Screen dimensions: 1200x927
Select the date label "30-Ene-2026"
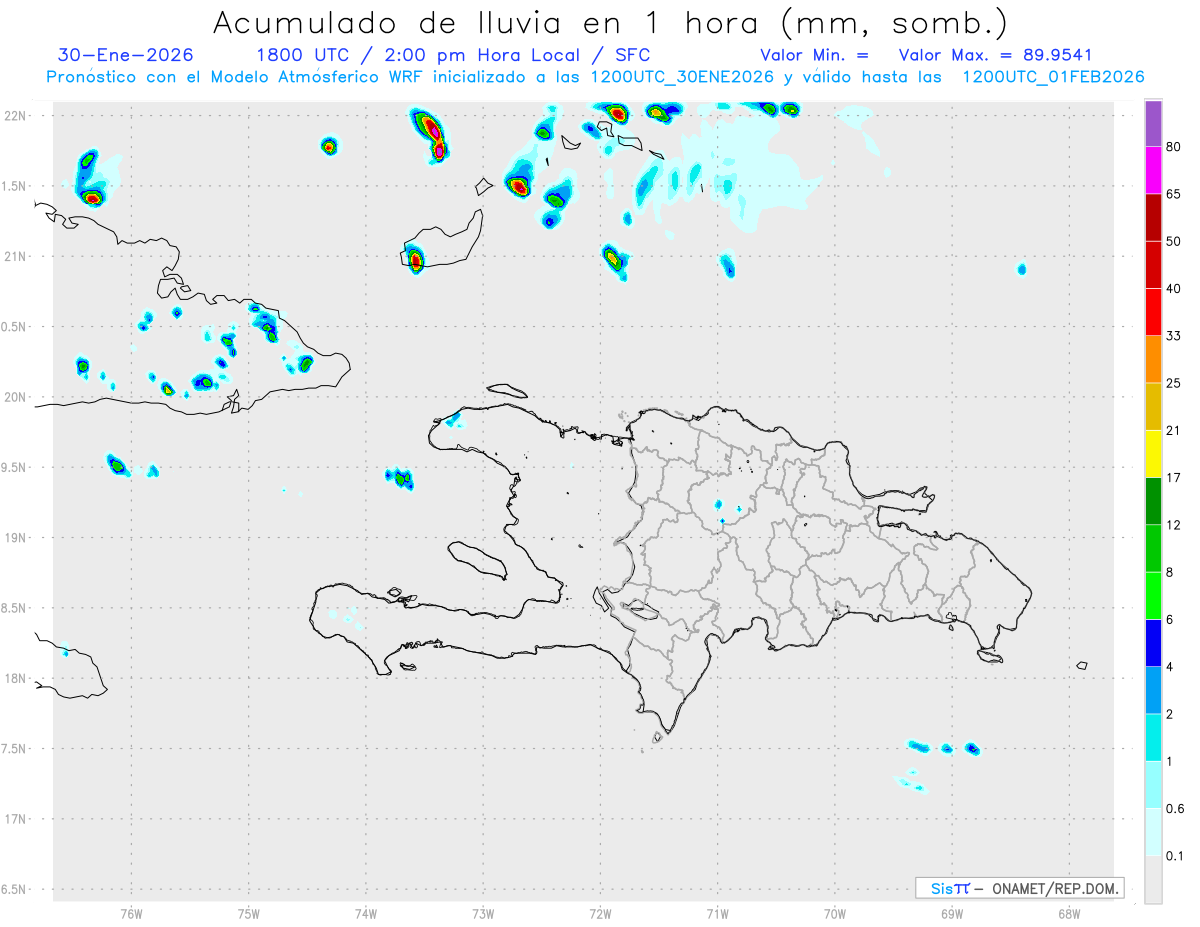[126, 55]
